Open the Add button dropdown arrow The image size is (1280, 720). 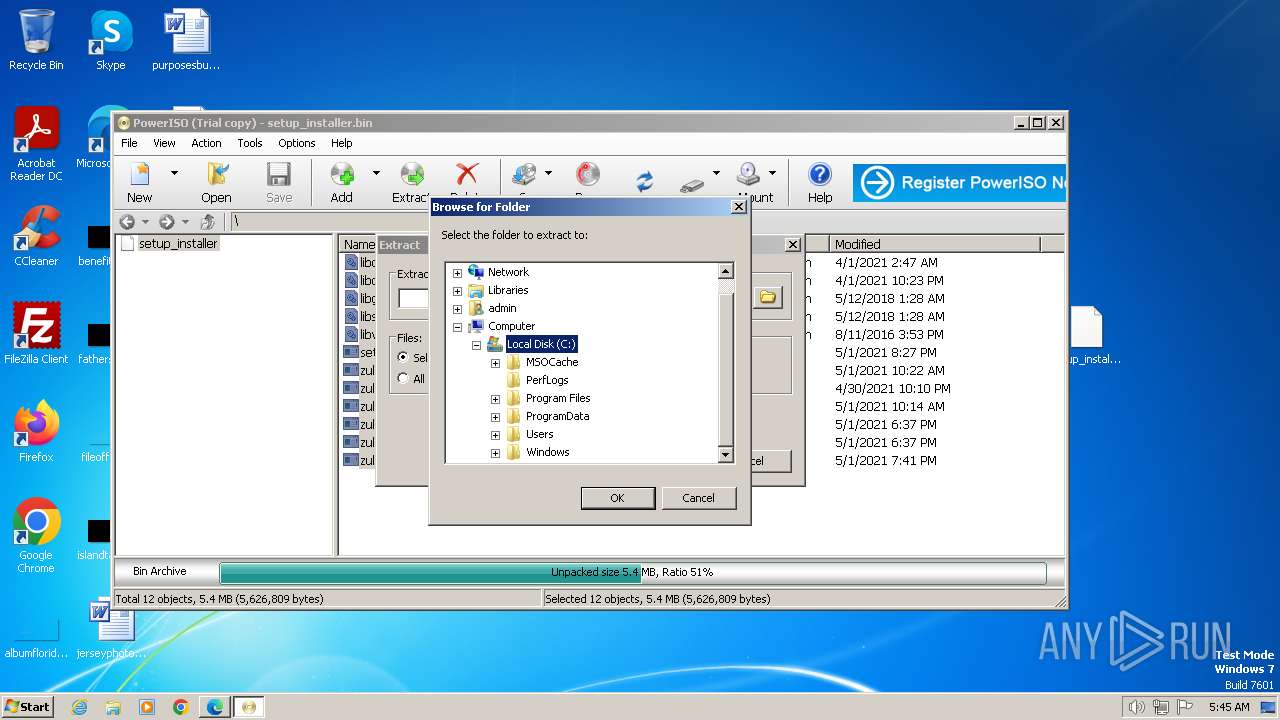click(376, 173)
